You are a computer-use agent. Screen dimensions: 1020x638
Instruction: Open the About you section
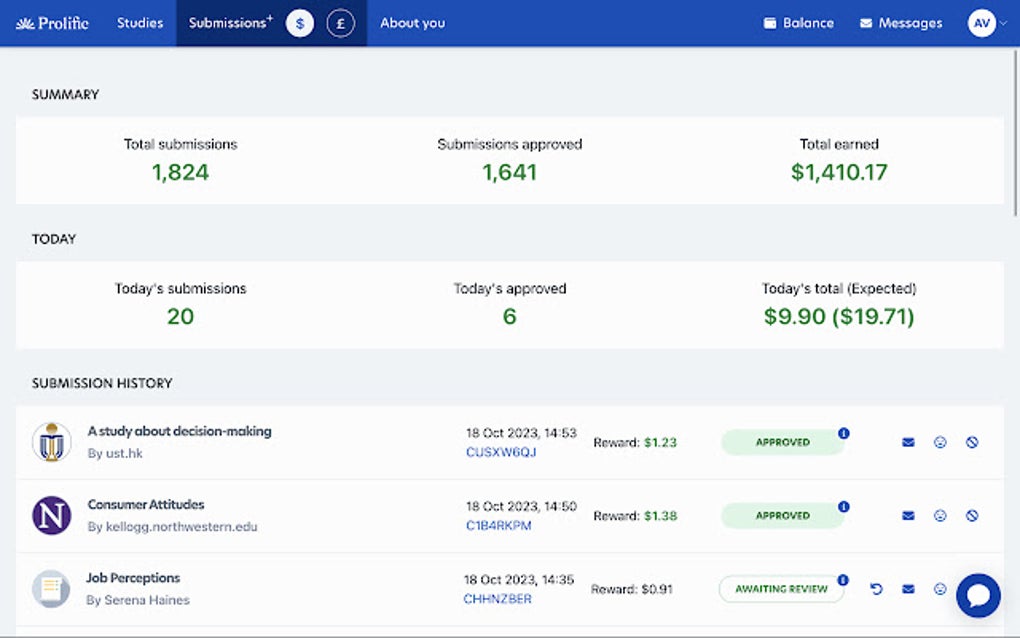click(412, 22)
